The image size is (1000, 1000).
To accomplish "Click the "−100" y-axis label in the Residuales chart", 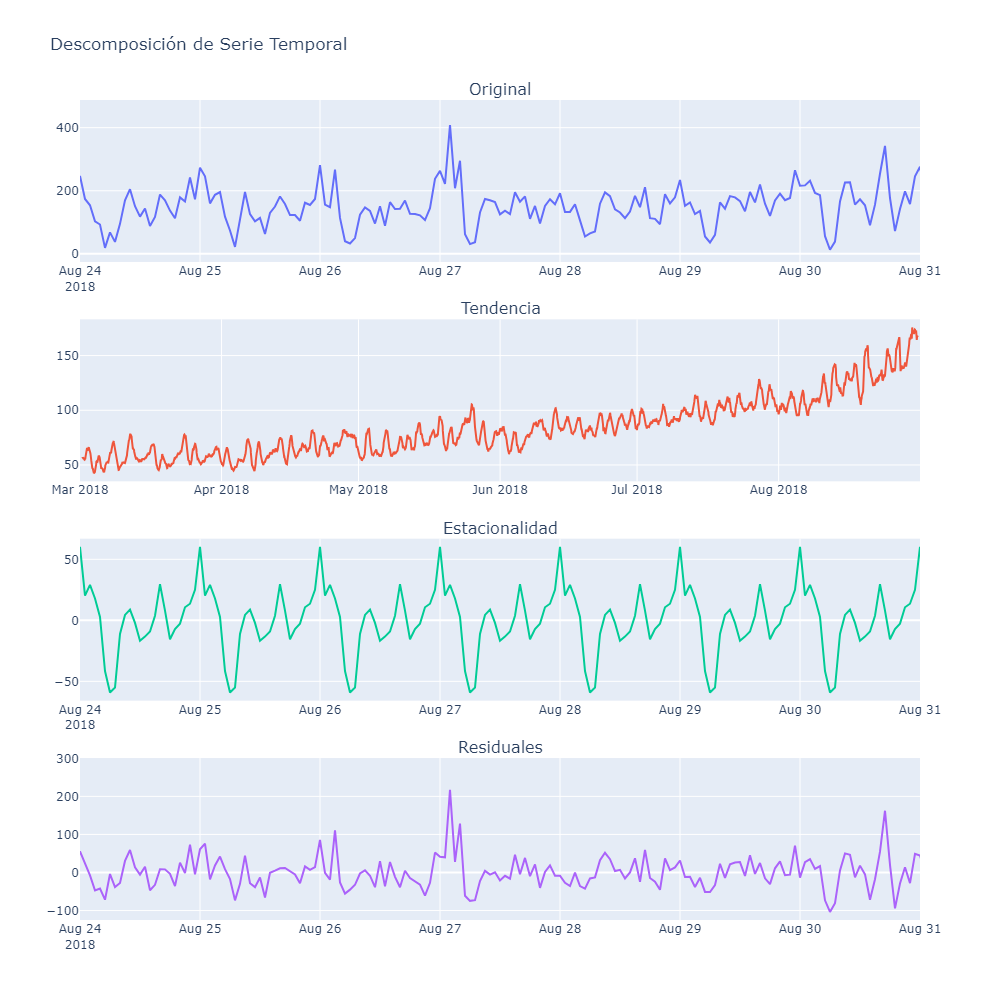I will (63, 911).
